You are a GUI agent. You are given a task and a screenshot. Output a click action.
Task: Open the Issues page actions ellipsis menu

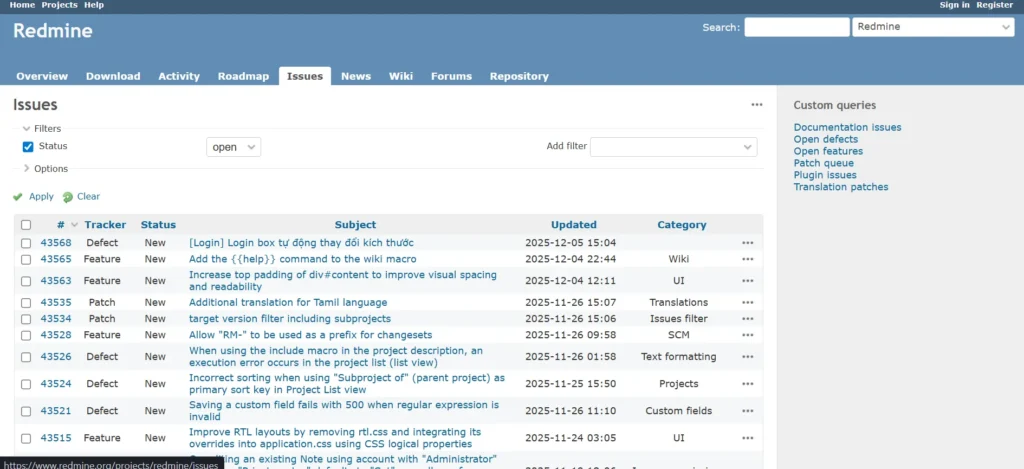[756, 105]
